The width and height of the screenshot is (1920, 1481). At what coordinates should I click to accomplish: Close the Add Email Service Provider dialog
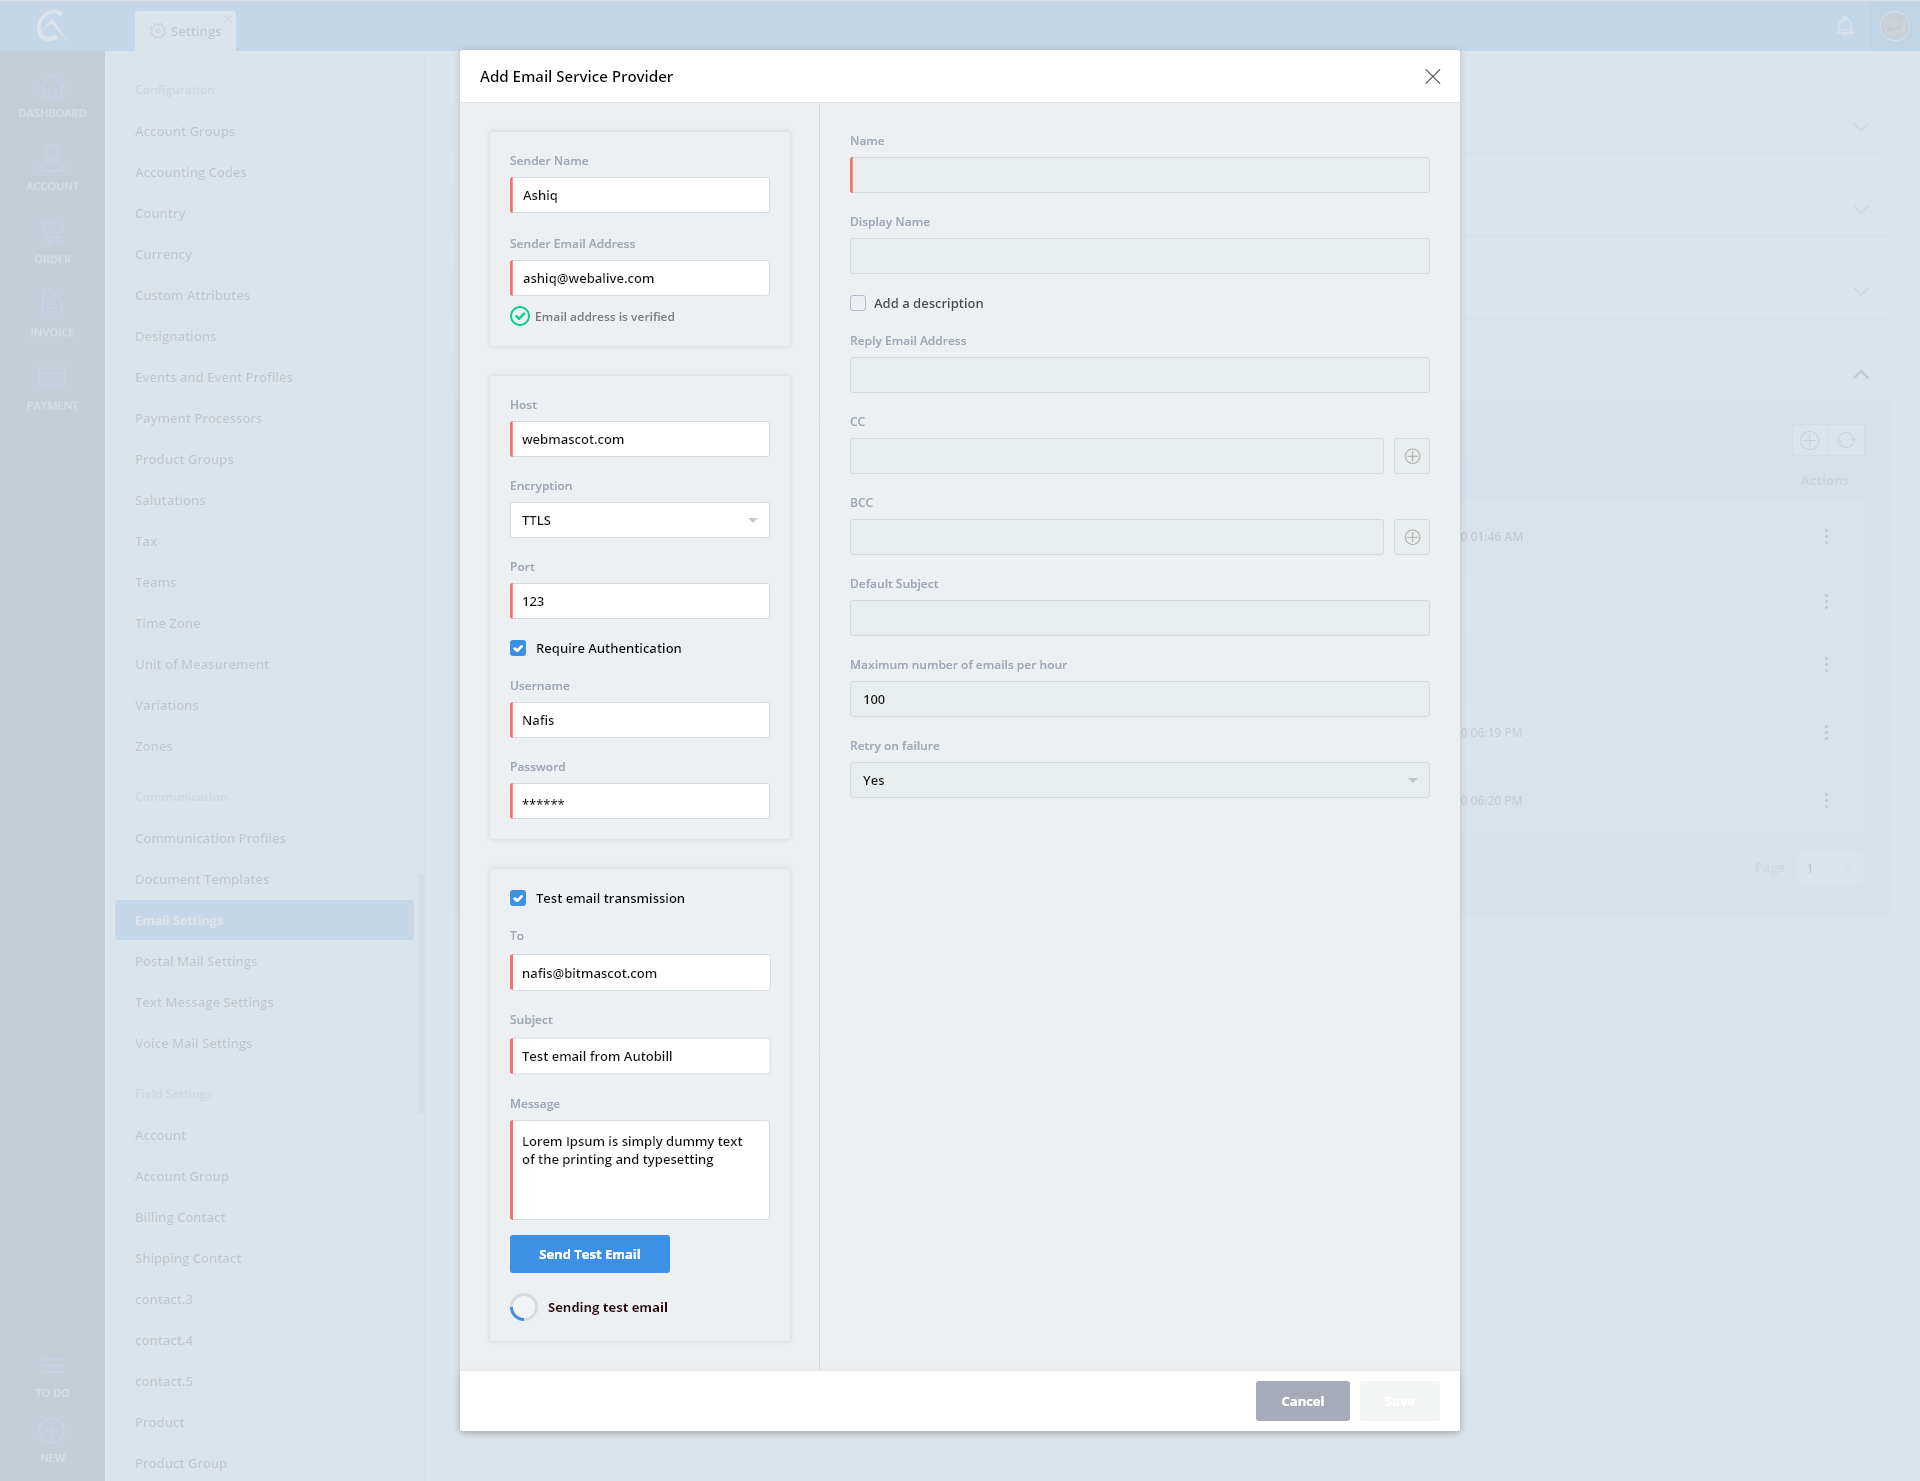[x=1432, y=77]
